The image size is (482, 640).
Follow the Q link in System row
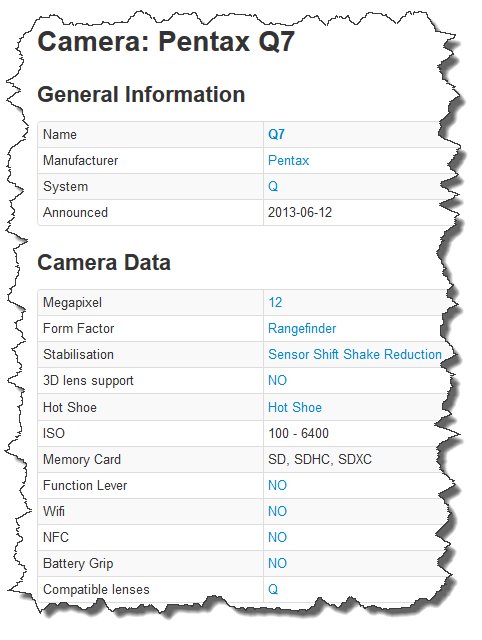[273, 187]
